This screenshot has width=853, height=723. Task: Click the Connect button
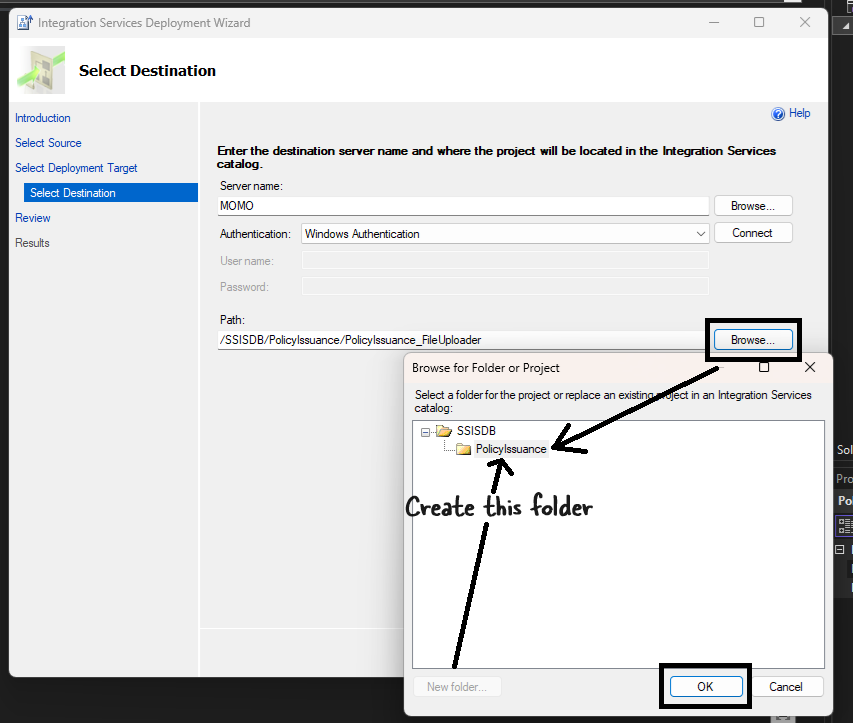pyautogui.click(x=753, y=233)
